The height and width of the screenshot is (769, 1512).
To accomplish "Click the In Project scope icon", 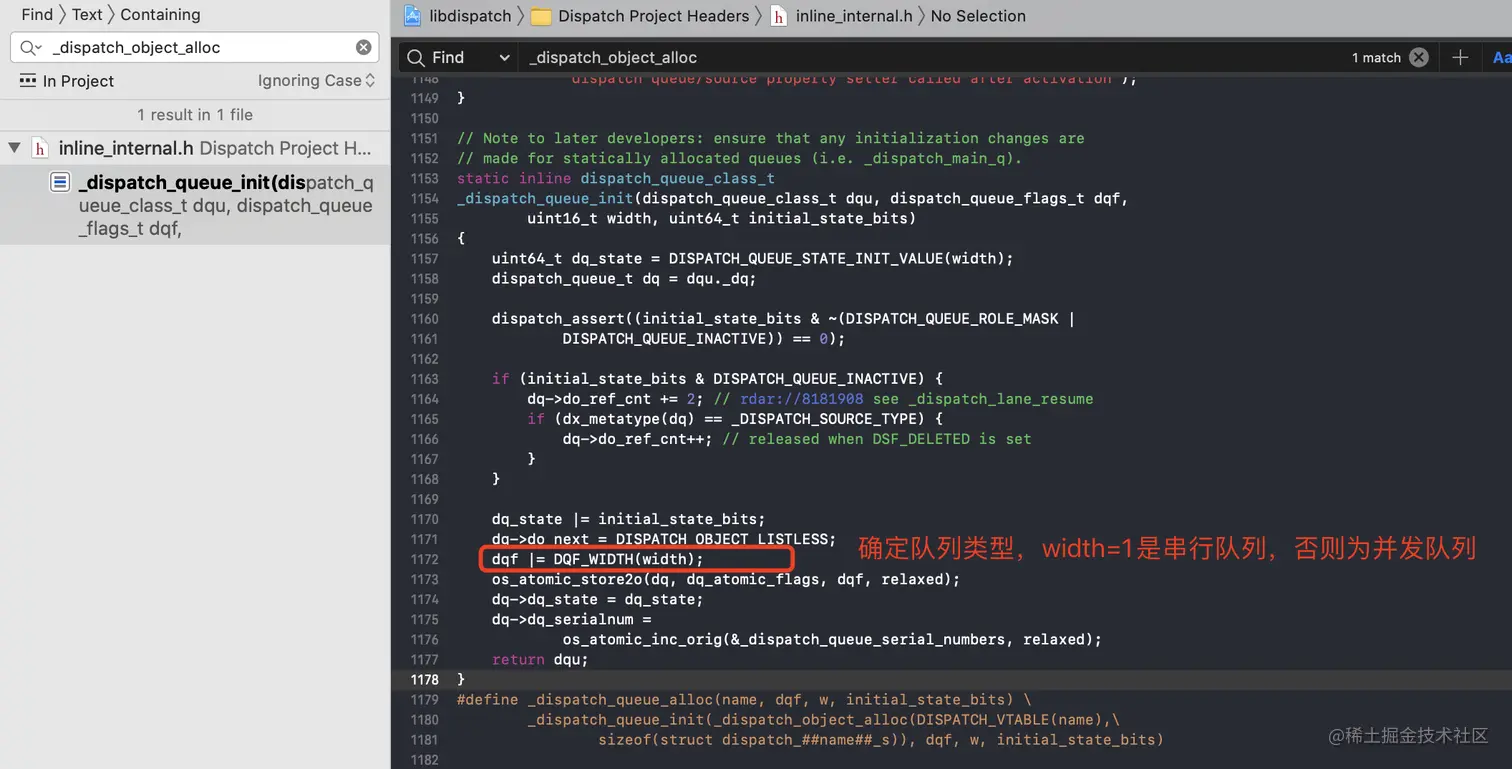I will tap(28, 80).
